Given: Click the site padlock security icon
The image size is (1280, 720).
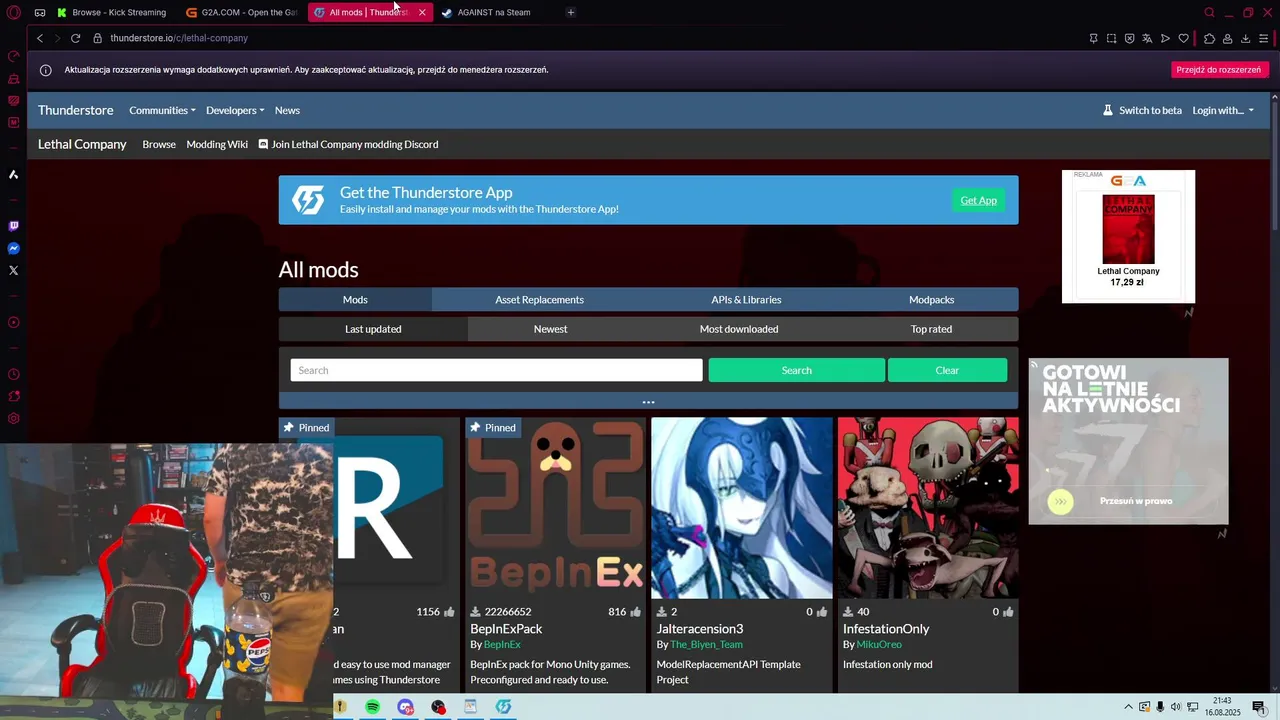Looking at the screenshot, I should 98,38.
